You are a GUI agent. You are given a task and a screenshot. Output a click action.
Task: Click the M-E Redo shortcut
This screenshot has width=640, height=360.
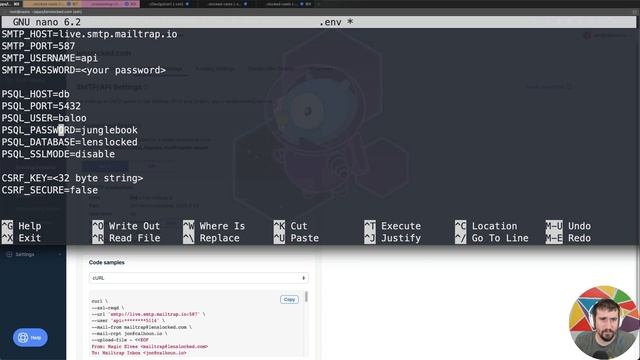568,238
